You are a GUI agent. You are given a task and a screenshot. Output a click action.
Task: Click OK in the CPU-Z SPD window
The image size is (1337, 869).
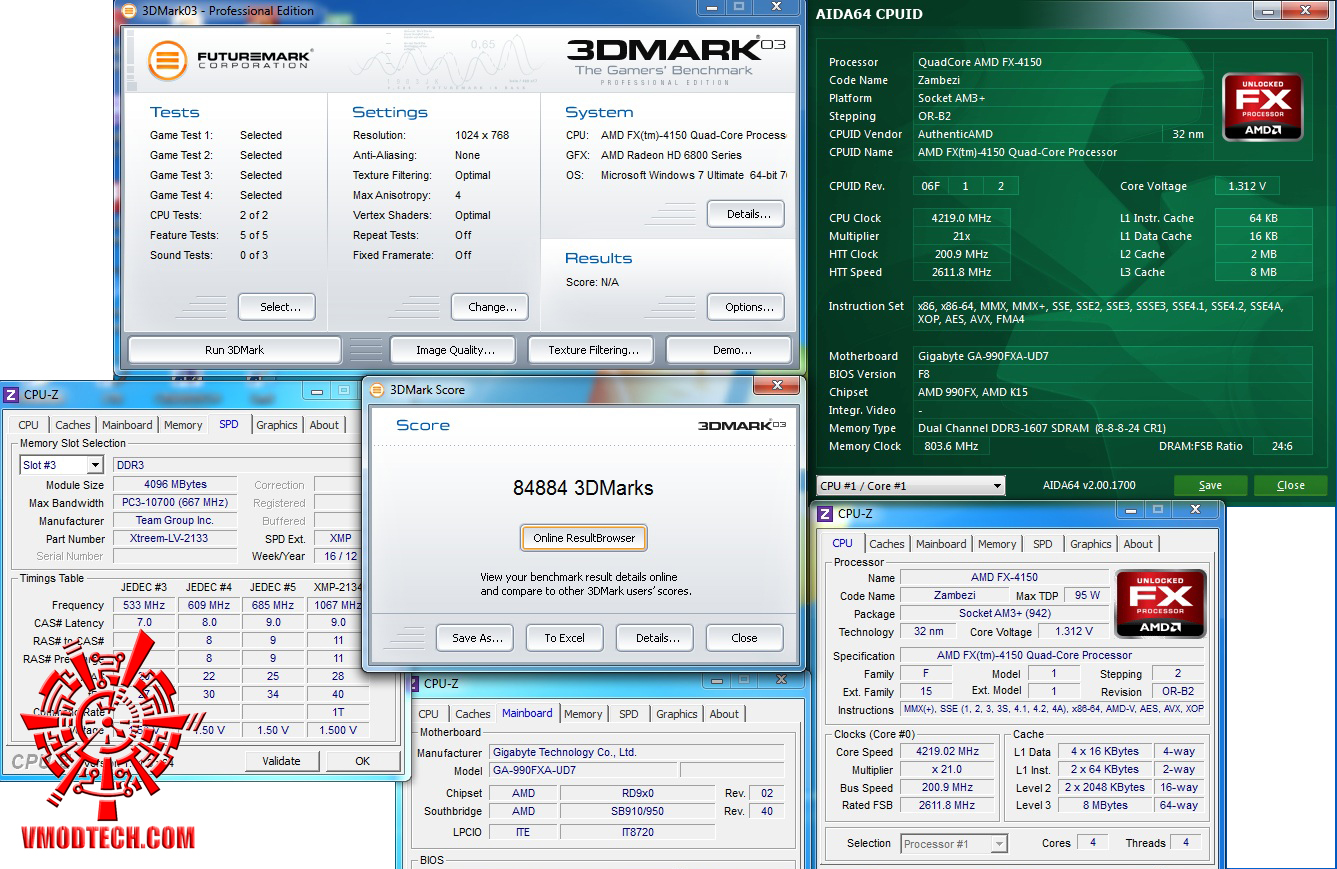(x=362, y=761)
